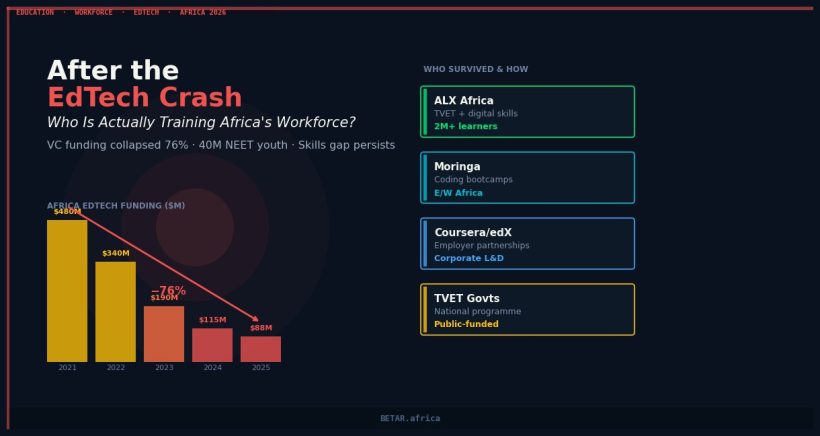Click the 2021 axis label
The width and height of the screenshot is (820, 436).
pos(67,368)
